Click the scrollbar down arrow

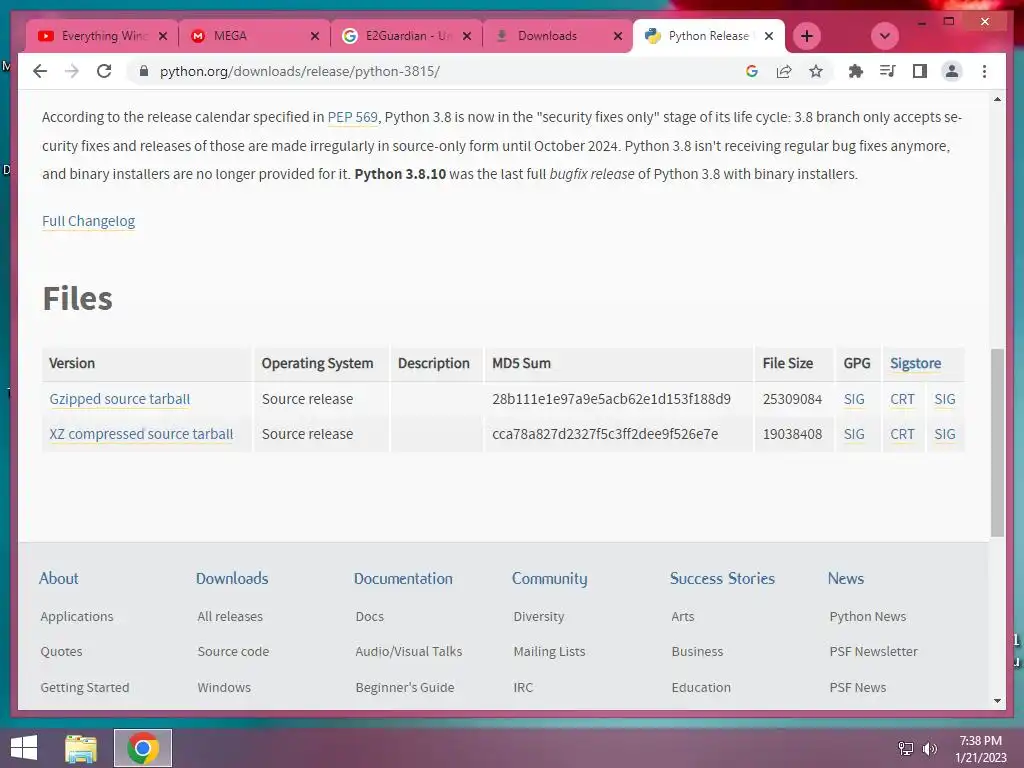click(x=997, y=701)
